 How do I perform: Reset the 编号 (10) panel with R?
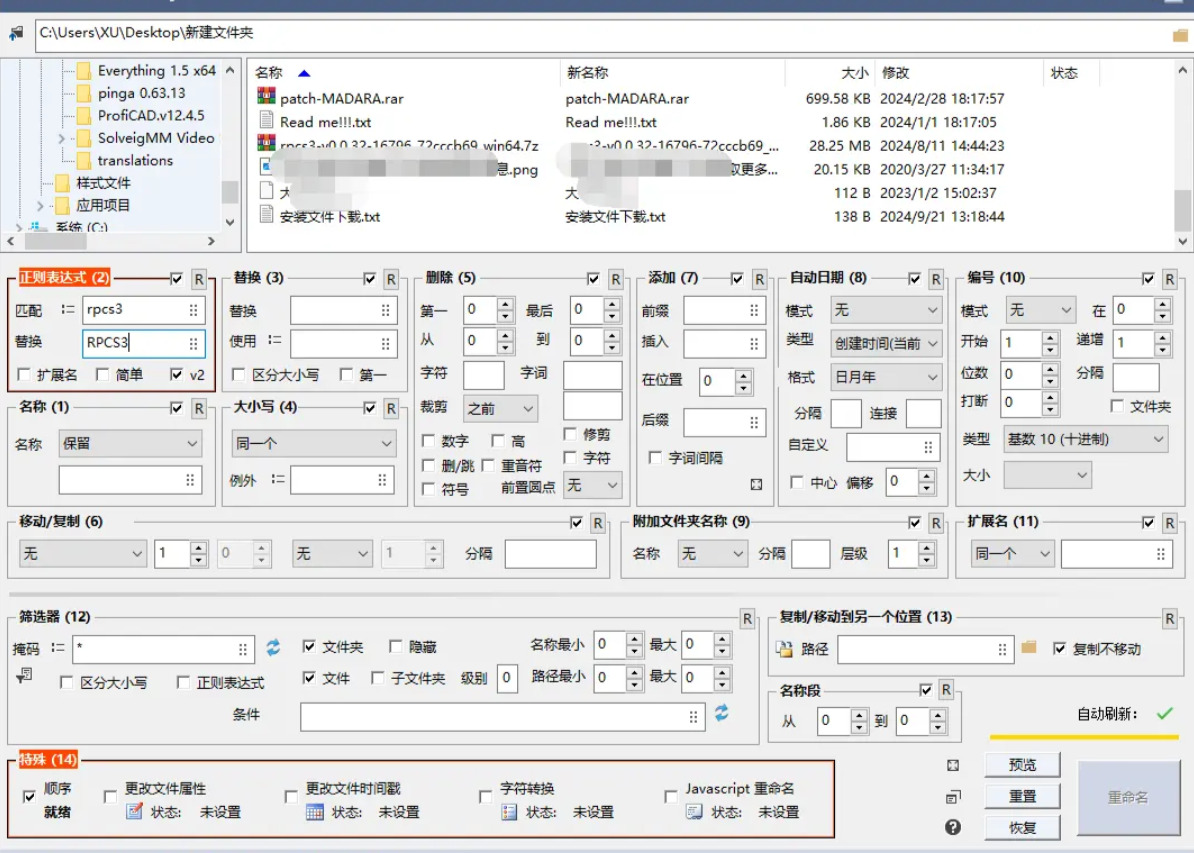pyautogui.click(x=1170, y=280)
